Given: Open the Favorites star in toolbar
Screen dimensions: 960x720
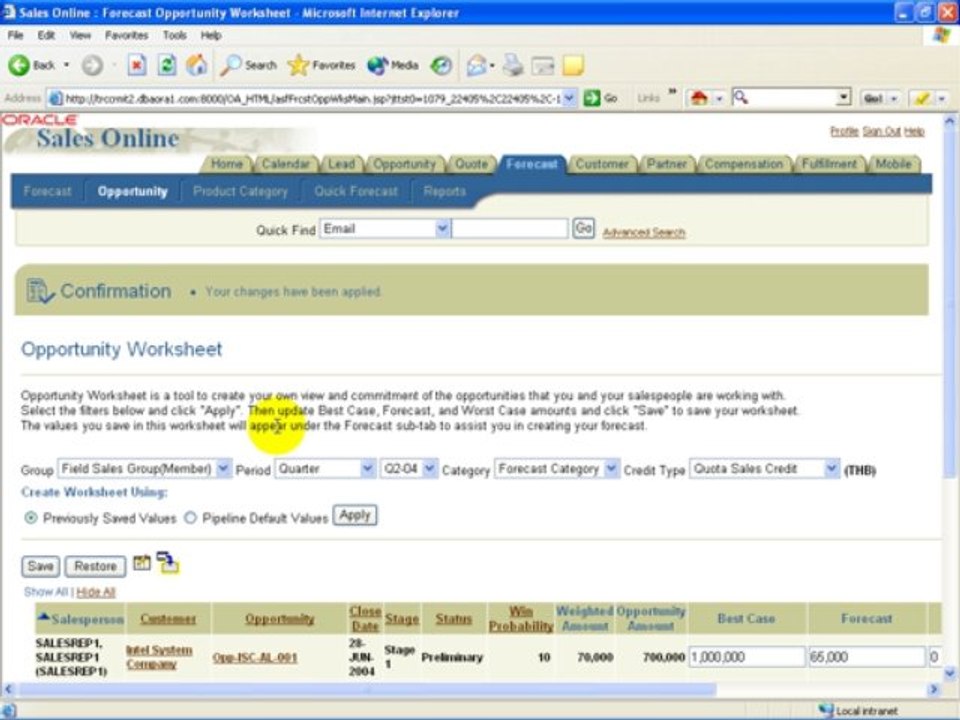Looking at the screenshot, I should (x=322, y=65).
